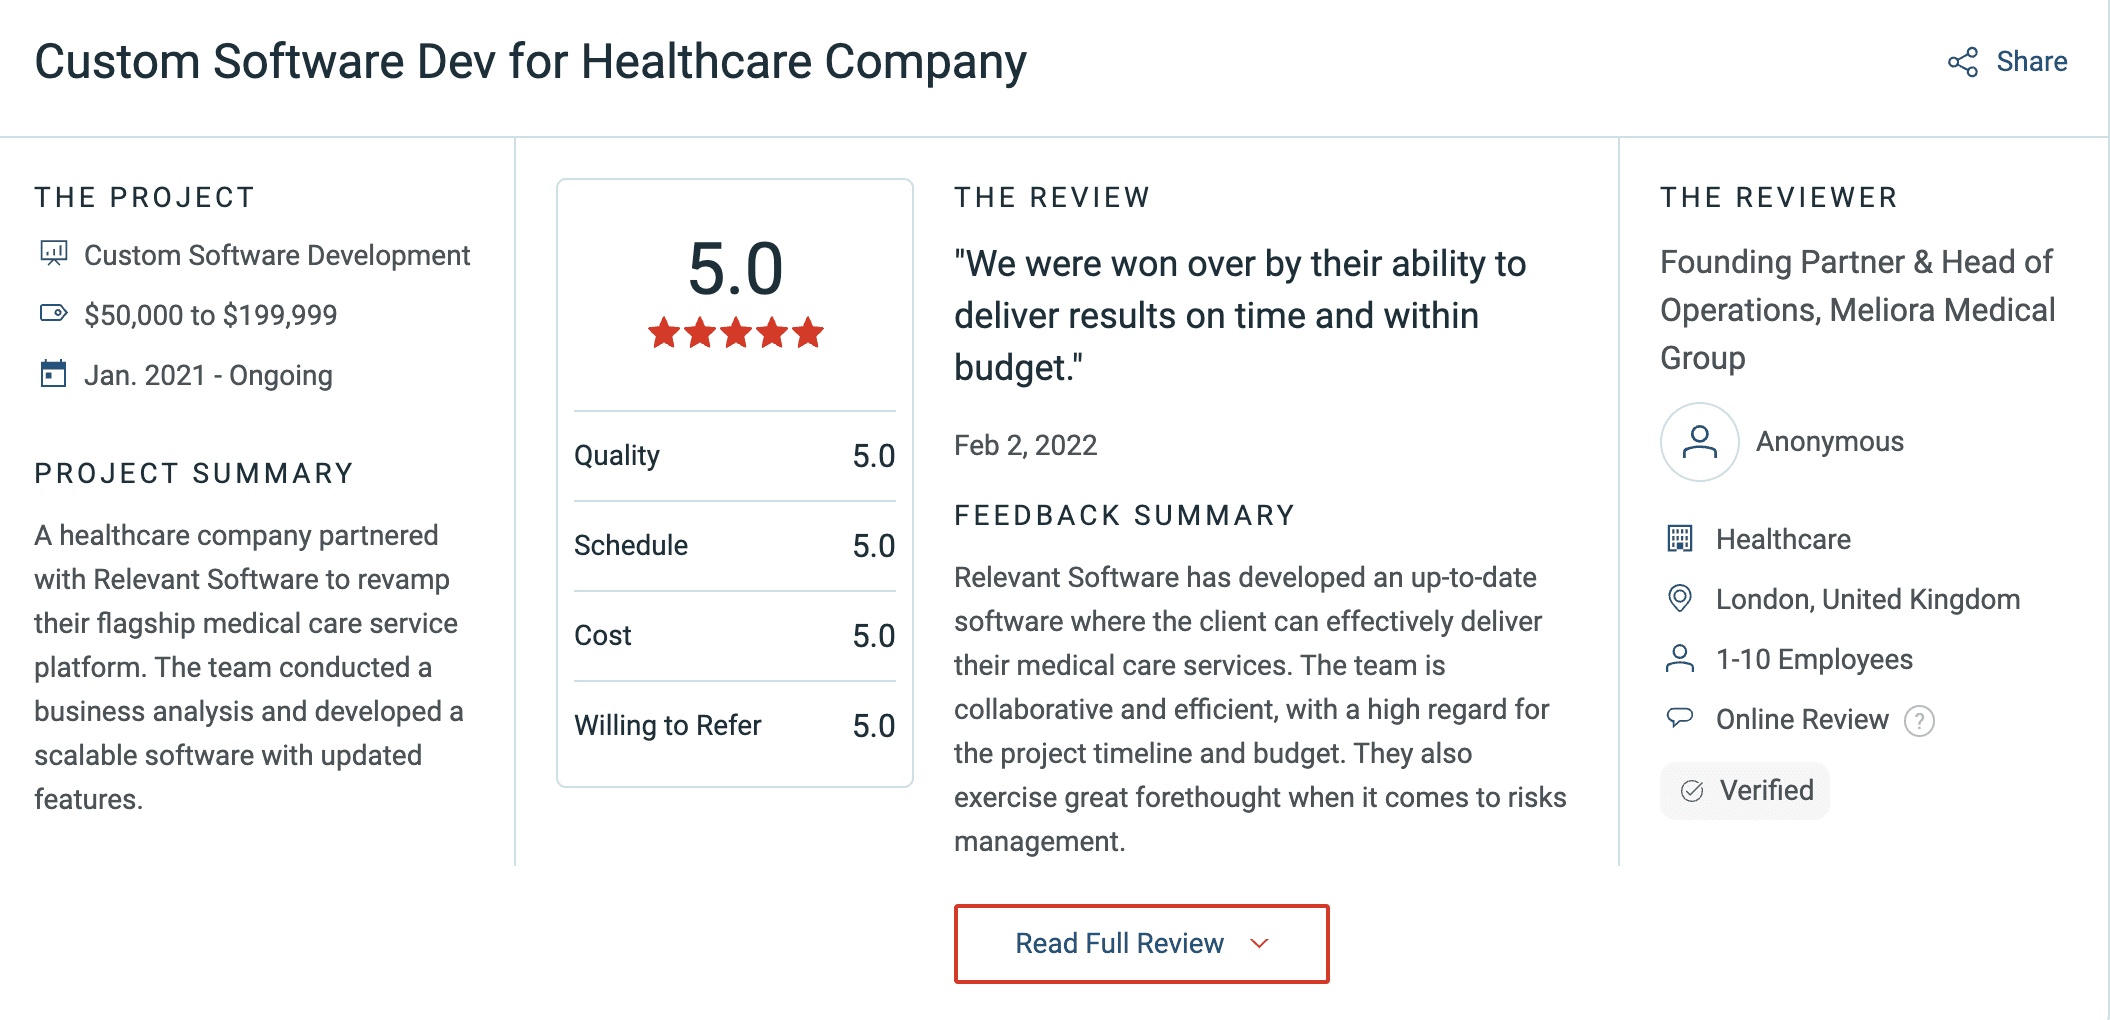Expand the Read Full Review chevron
The height and width of the screenshot is (1020, 2110).
point(1259,943)
